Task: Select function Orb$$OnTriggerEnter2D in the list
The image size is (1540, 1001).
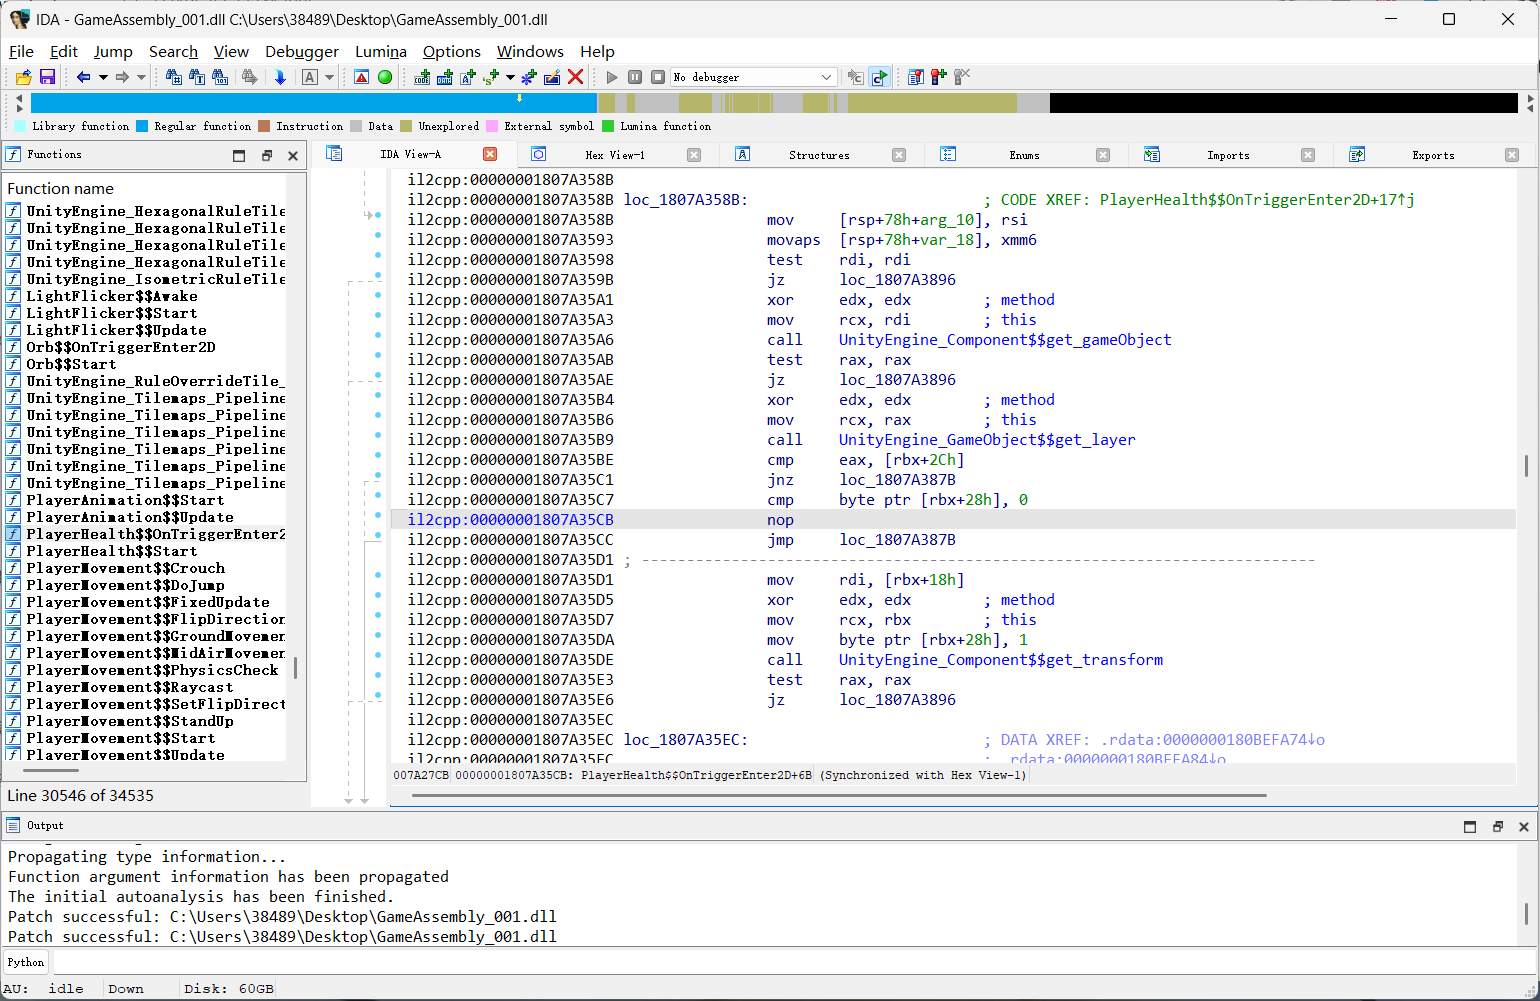Action: (121, 347)
